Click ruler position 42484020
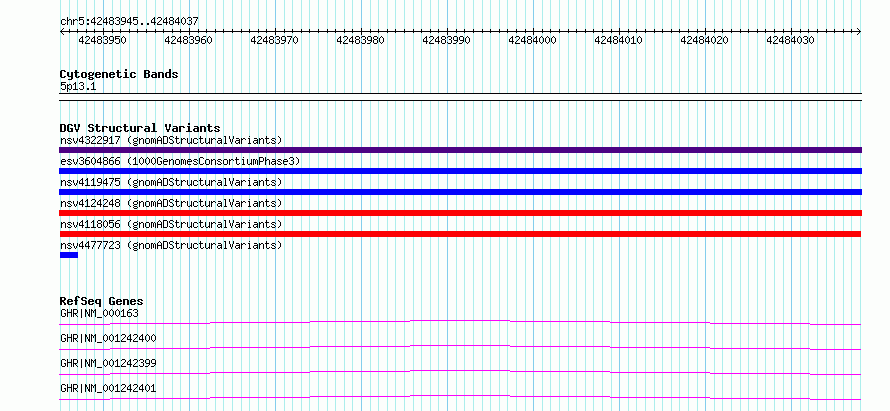890x411 pixels. (704, 40)
